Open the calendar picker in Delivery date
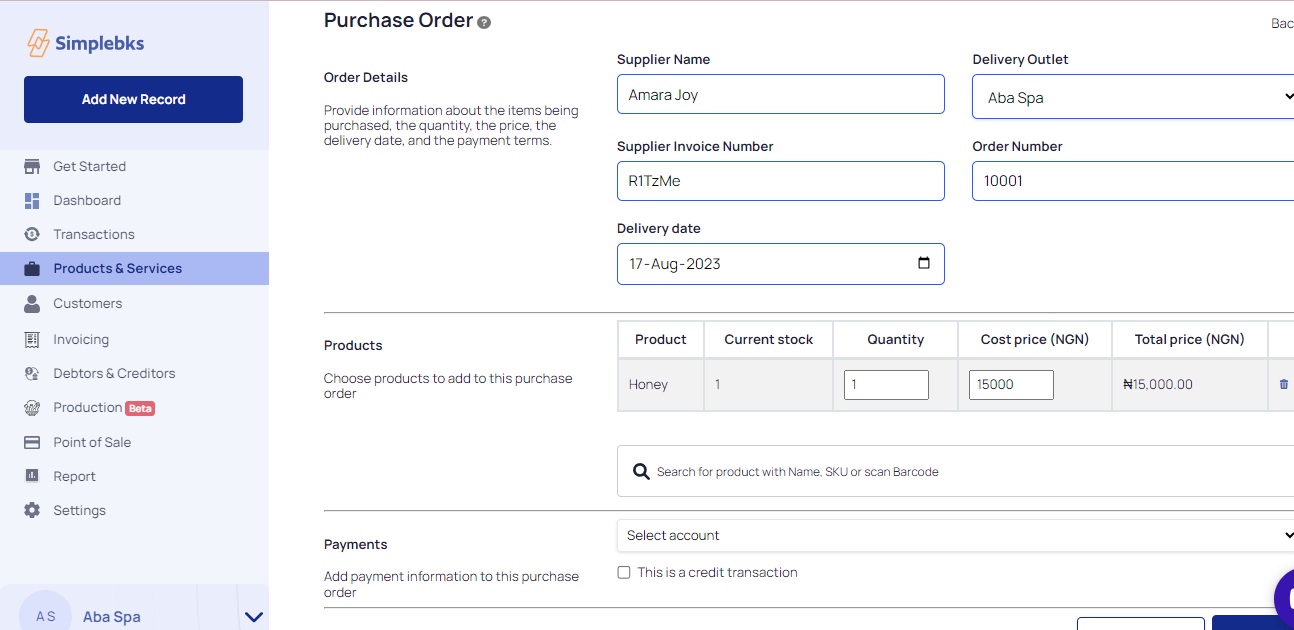 (924, 263)
